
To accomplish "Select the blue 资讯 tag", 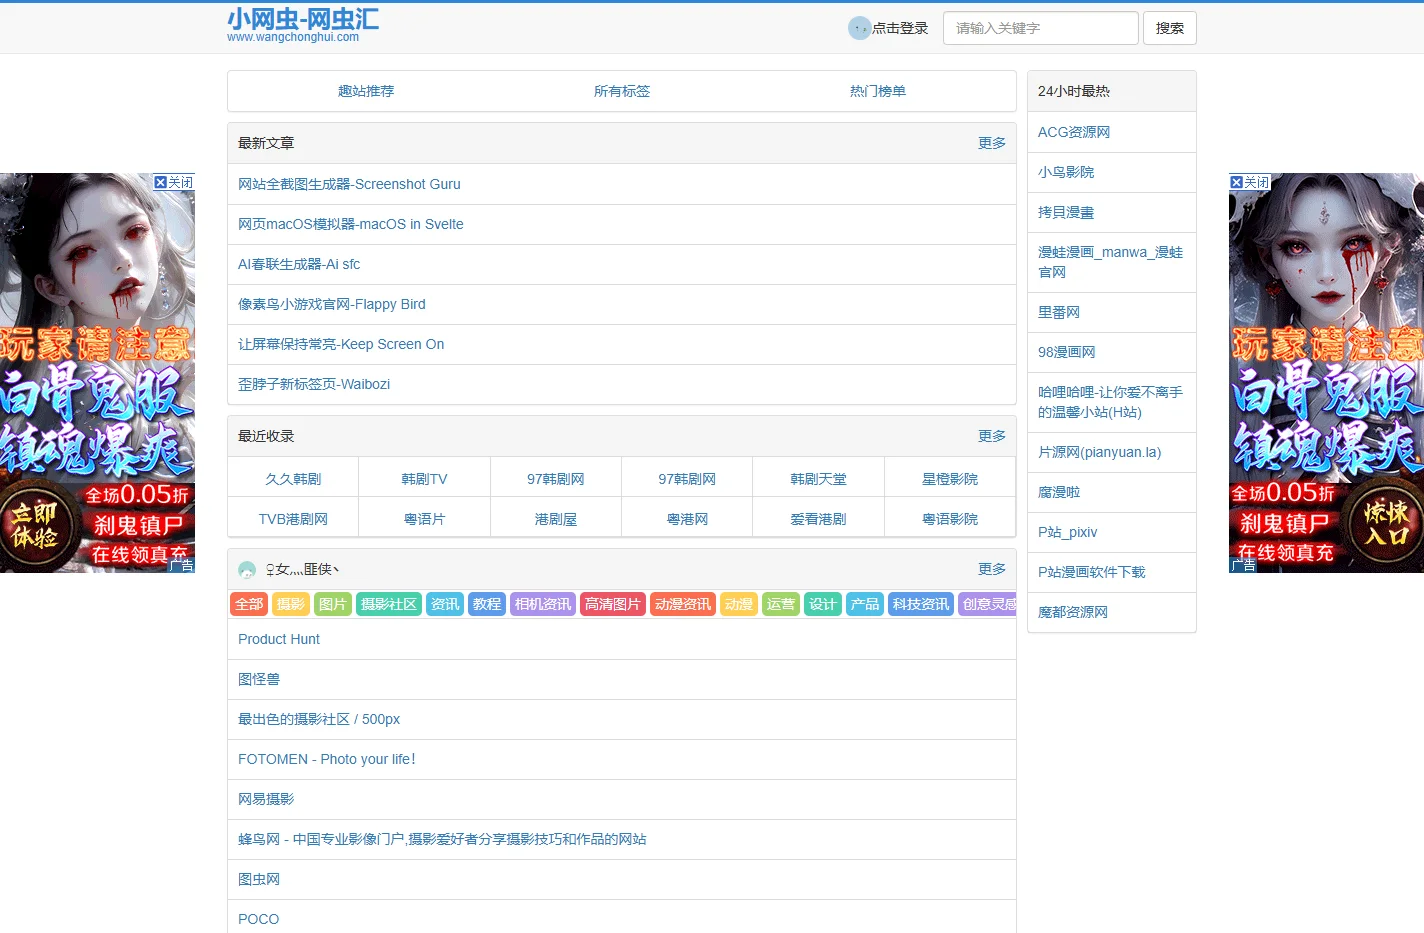I will point(445,604).
